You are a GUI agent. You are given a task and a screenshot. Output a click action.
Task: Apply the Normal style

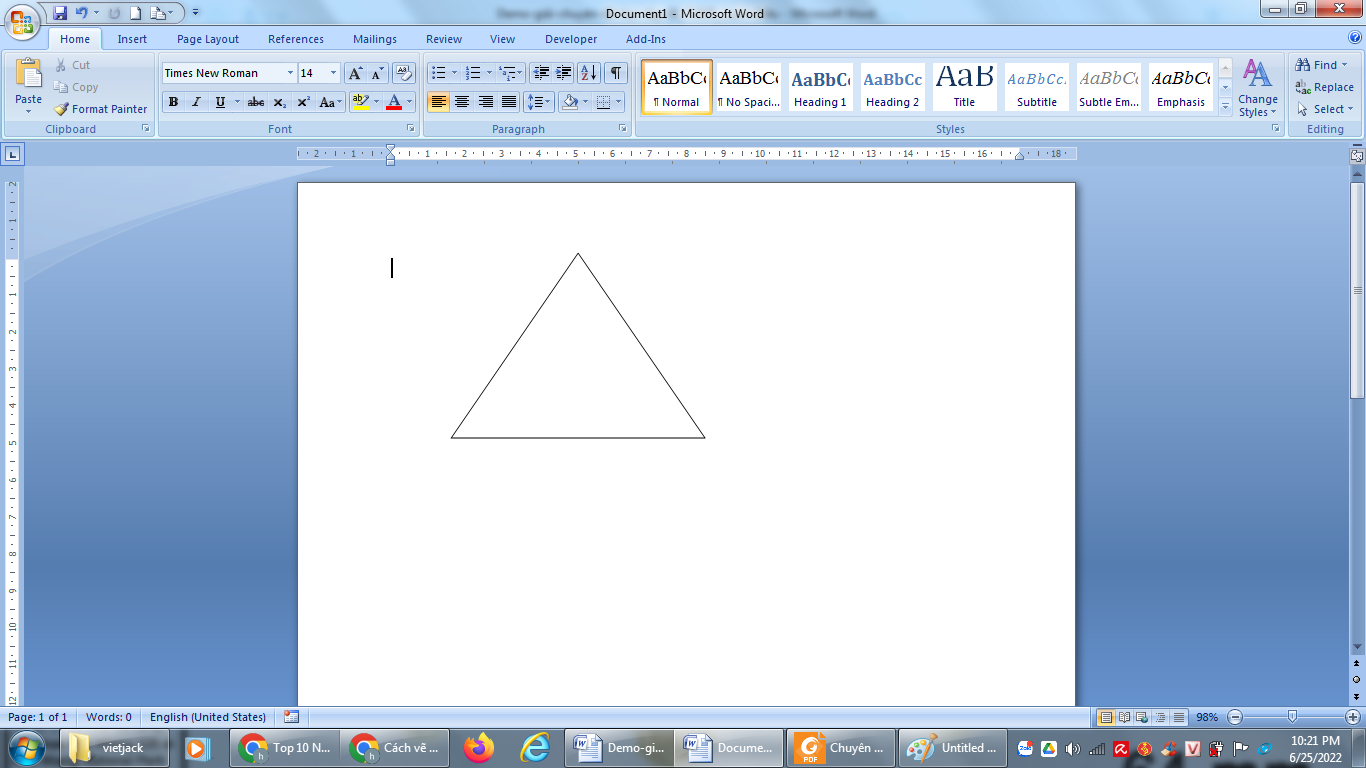[x=677, y=87]
